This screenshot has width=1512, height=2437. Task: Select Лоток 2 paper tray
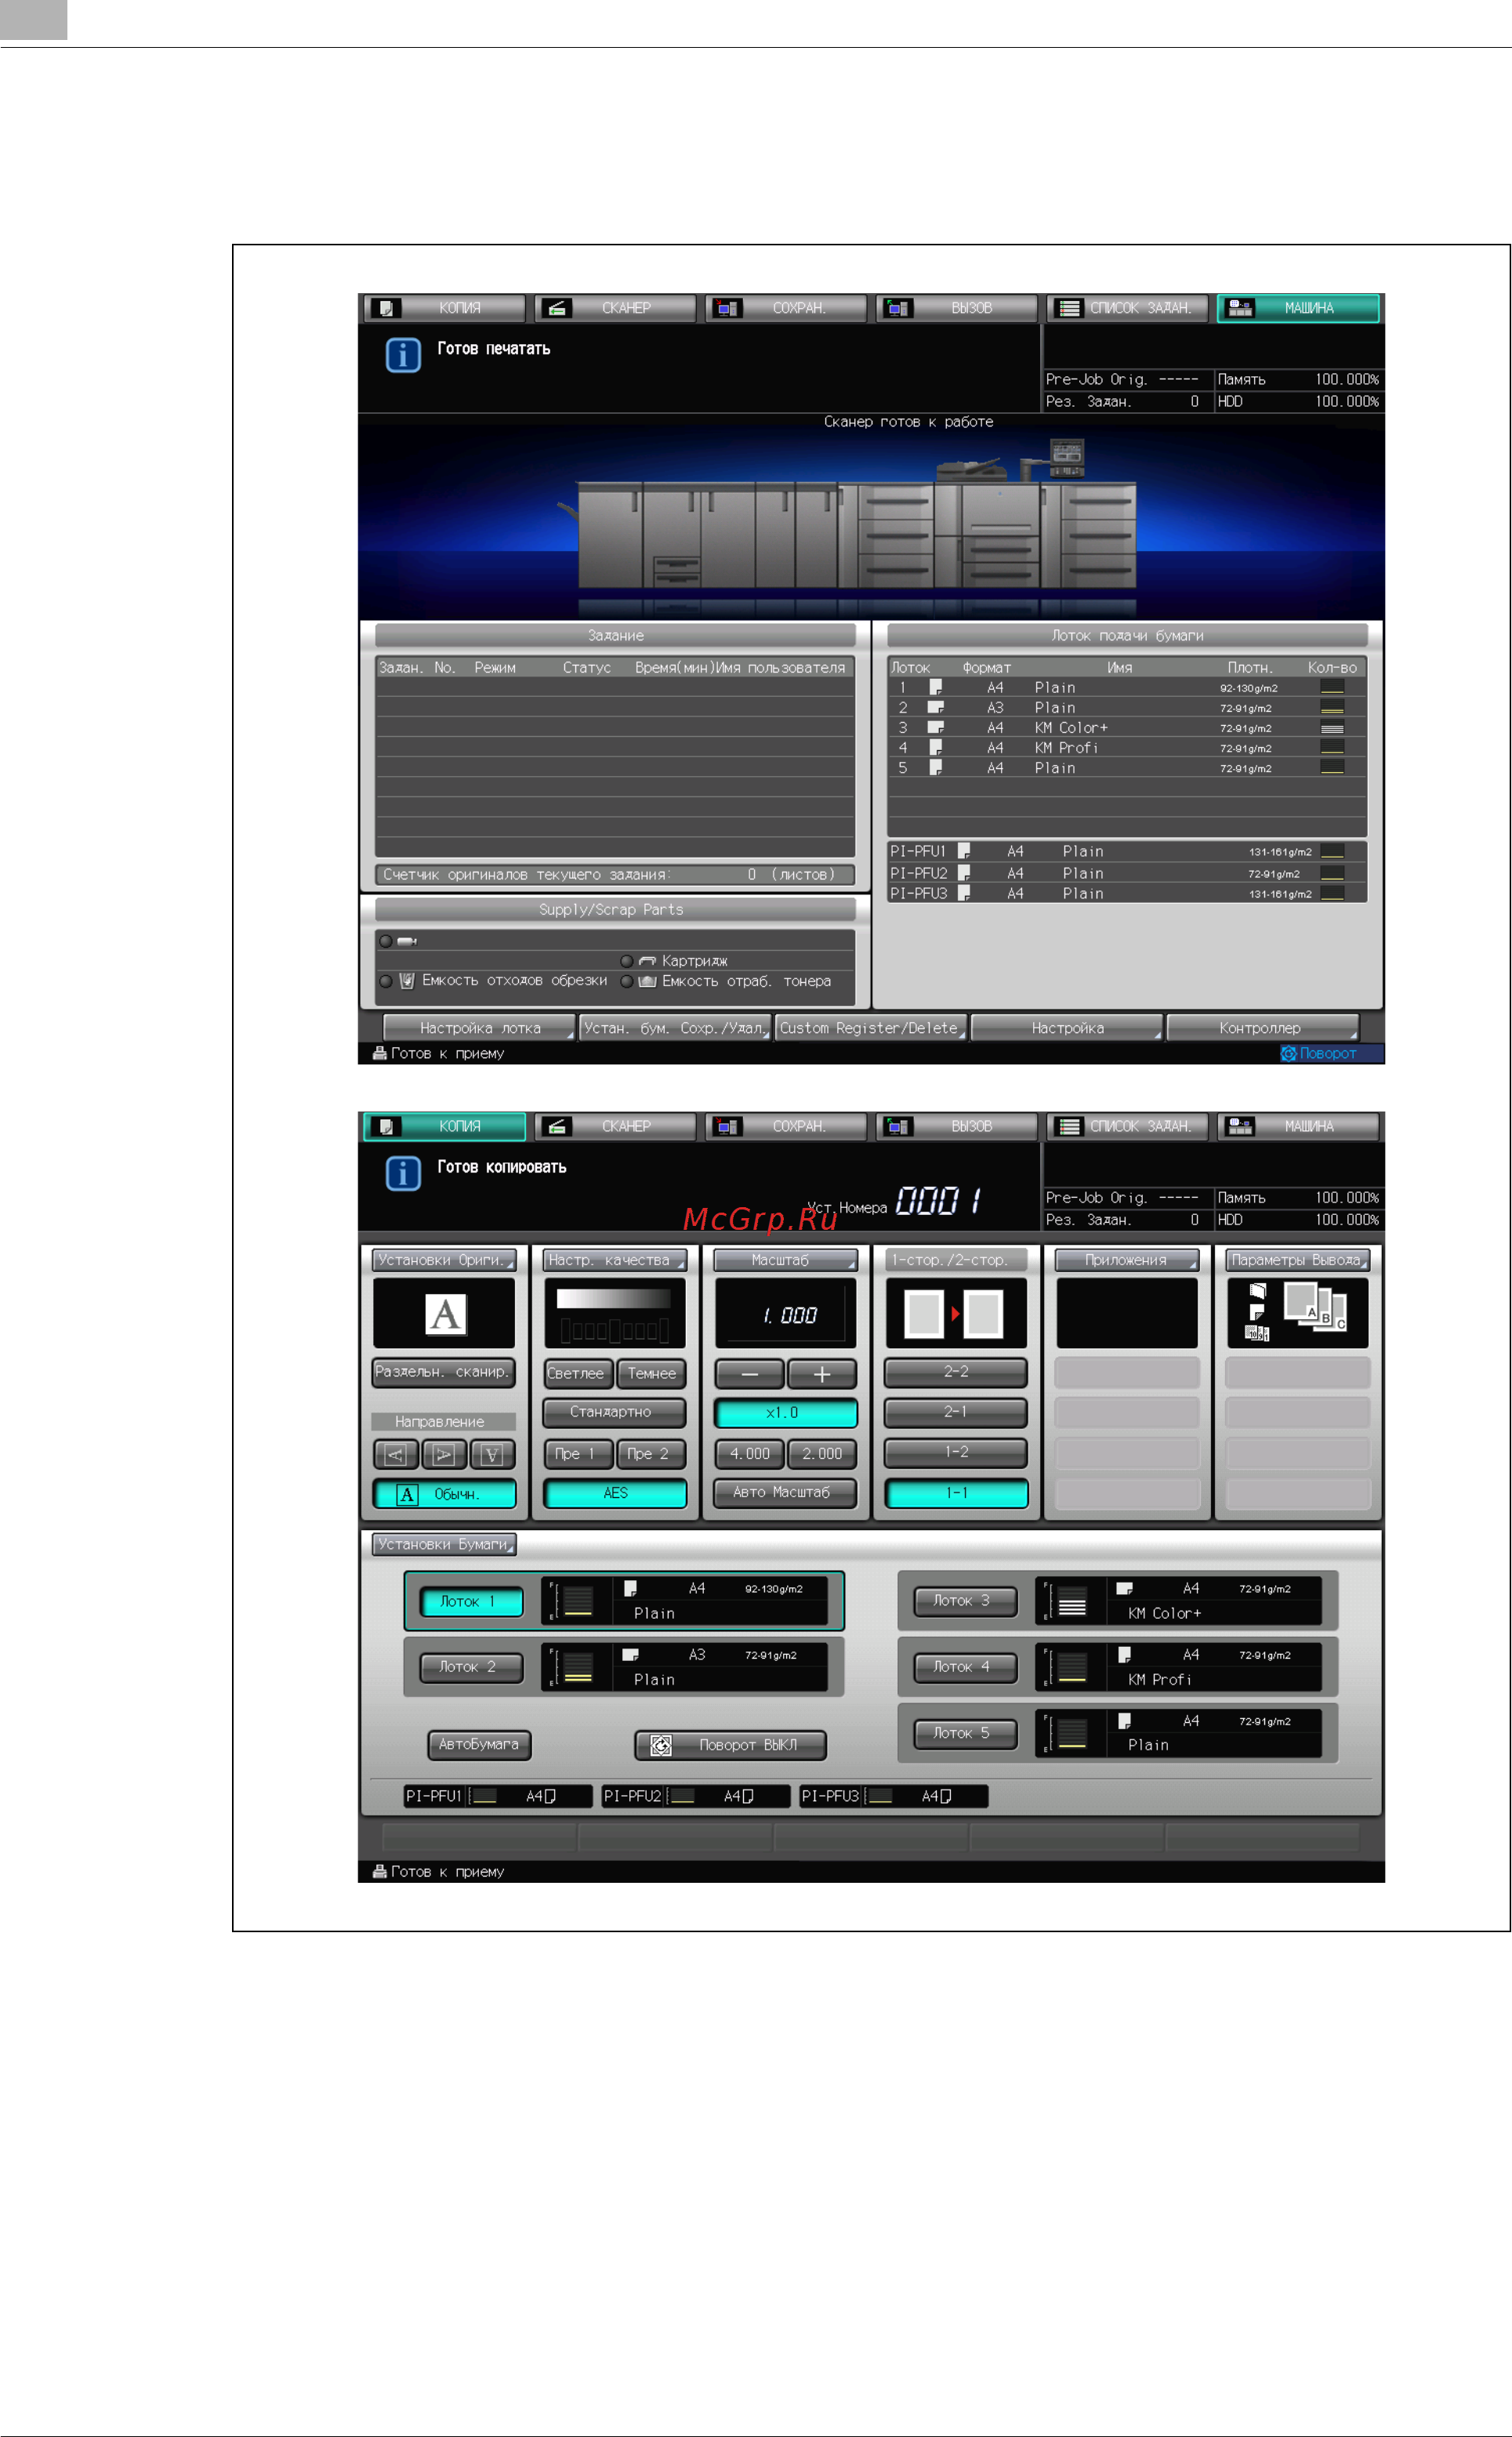point(471,1667)
